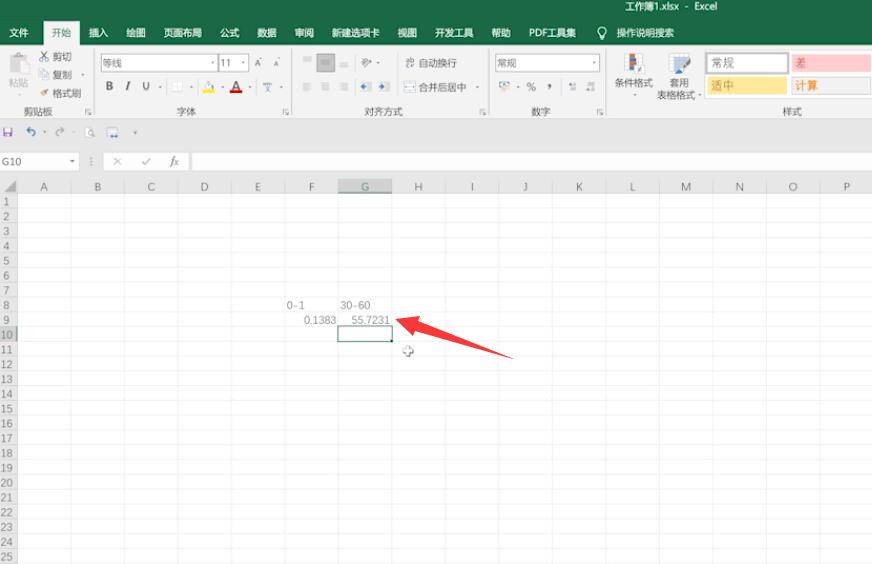Open phonetic guide settings icon
This screenshot has width=872, height=564.
click(x=267, y=87)
